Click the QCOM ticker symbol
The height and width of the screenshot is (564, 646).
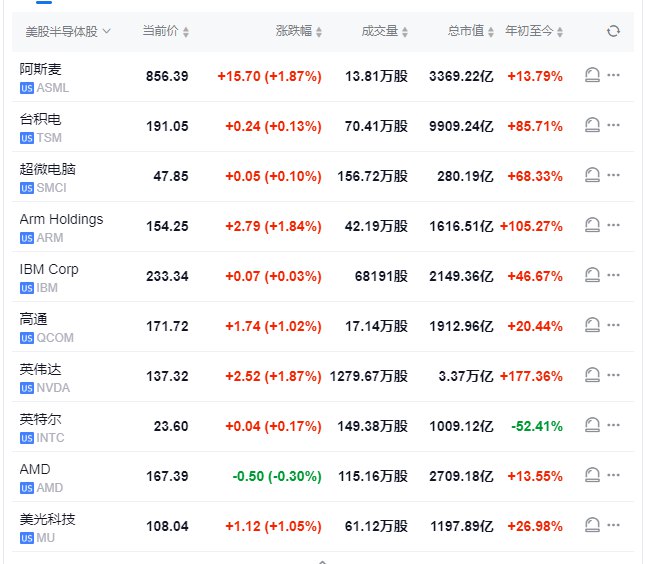(55, 338)
